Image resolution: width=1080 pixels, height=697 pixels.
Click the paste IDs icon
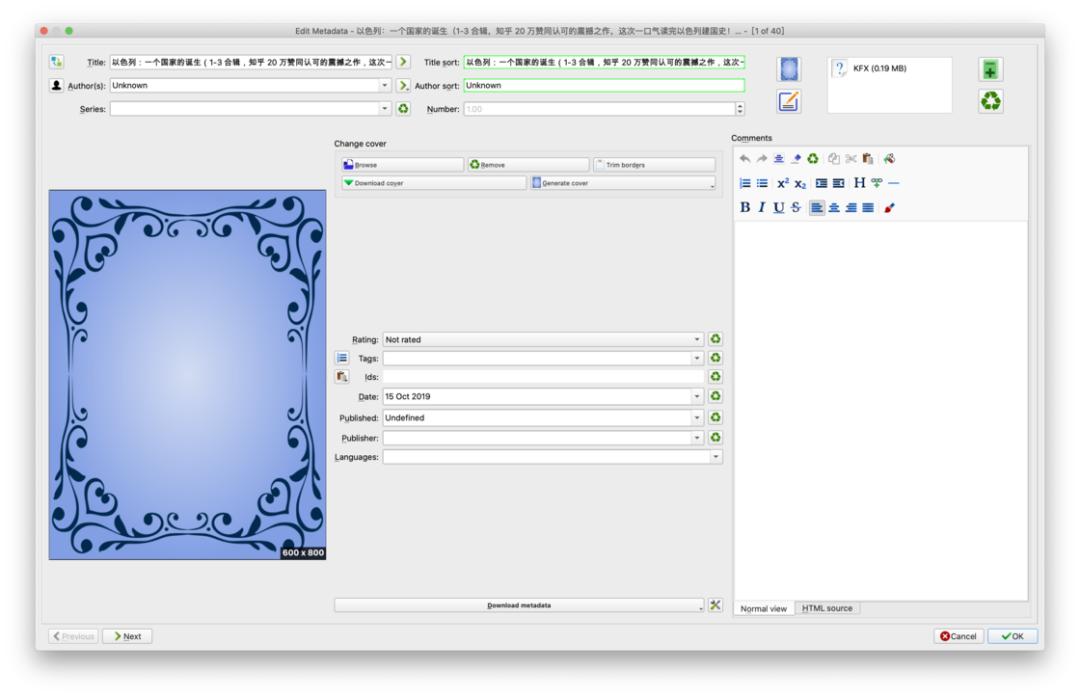point(341,377)
